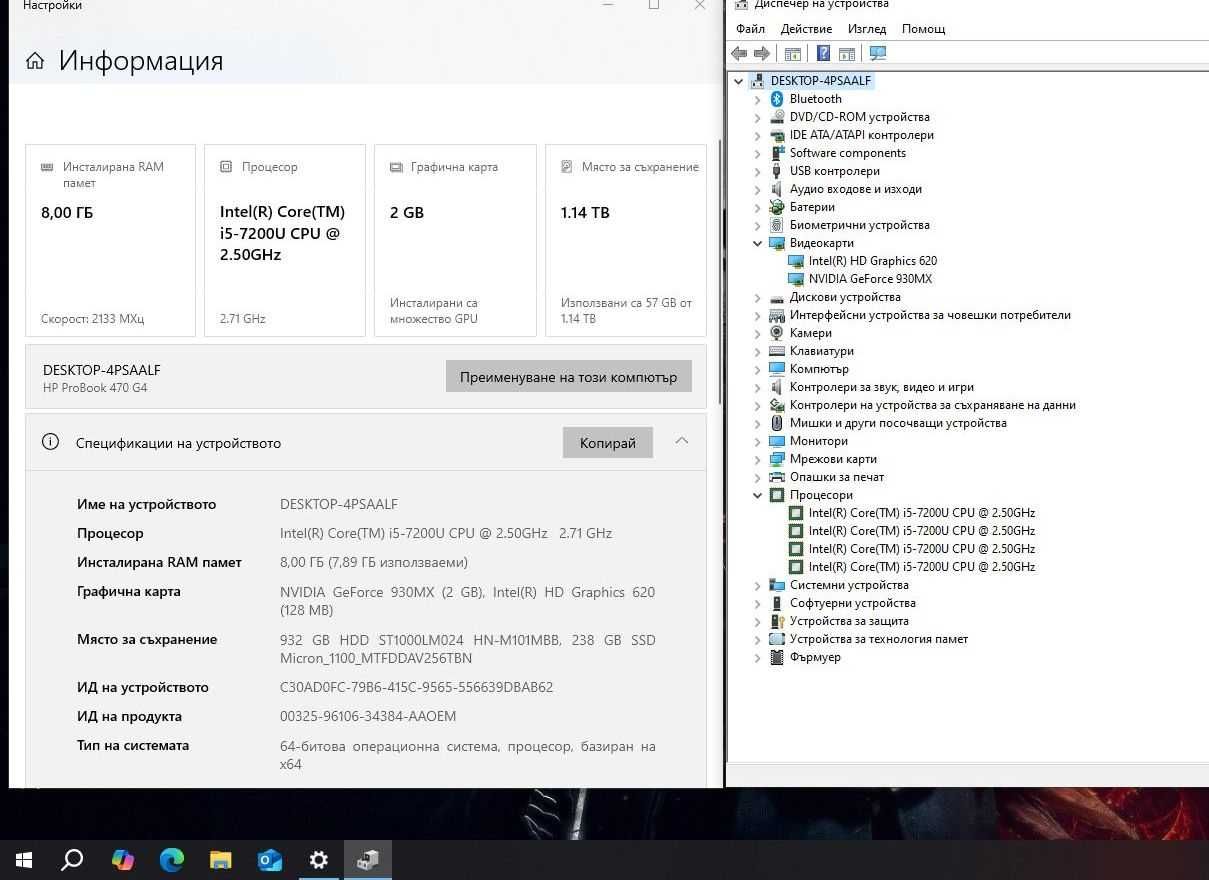Go back with Device Manager's left arrow

(x=739, y=53)
